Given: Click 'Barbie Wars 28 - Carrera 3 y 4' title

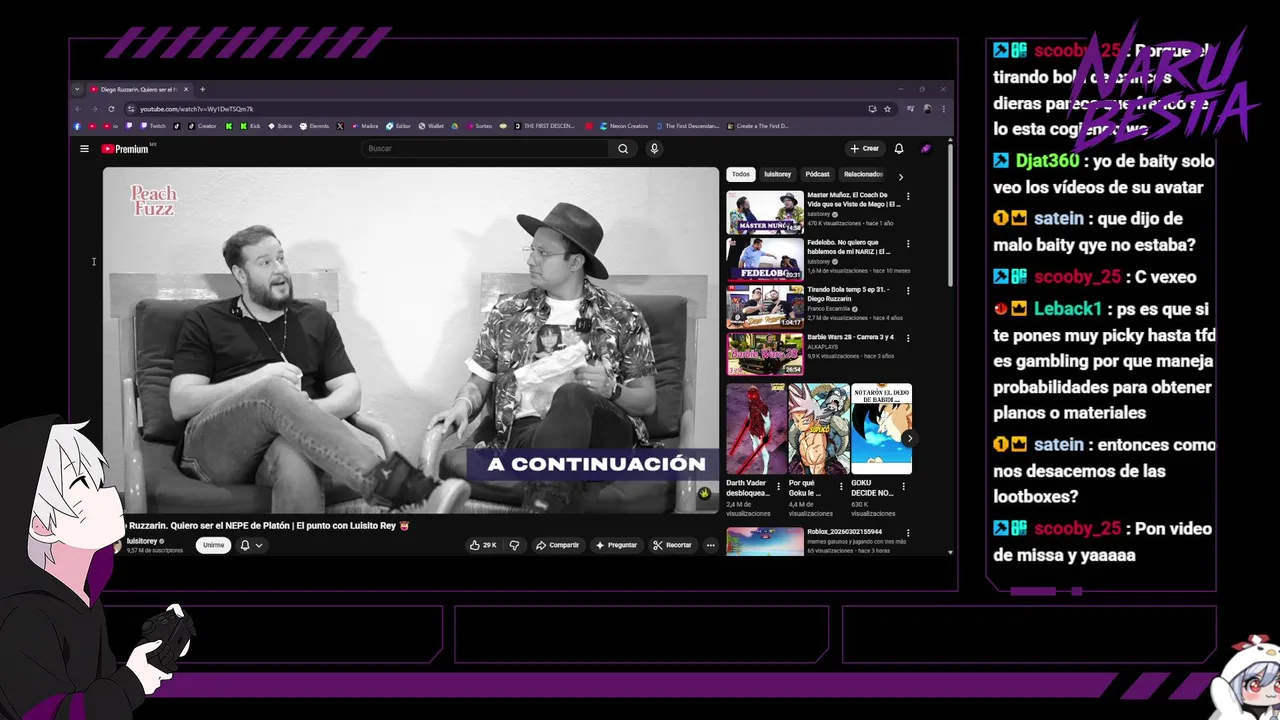Looking at the screenshot, I should pyautogui.click(x=851, y=337).
